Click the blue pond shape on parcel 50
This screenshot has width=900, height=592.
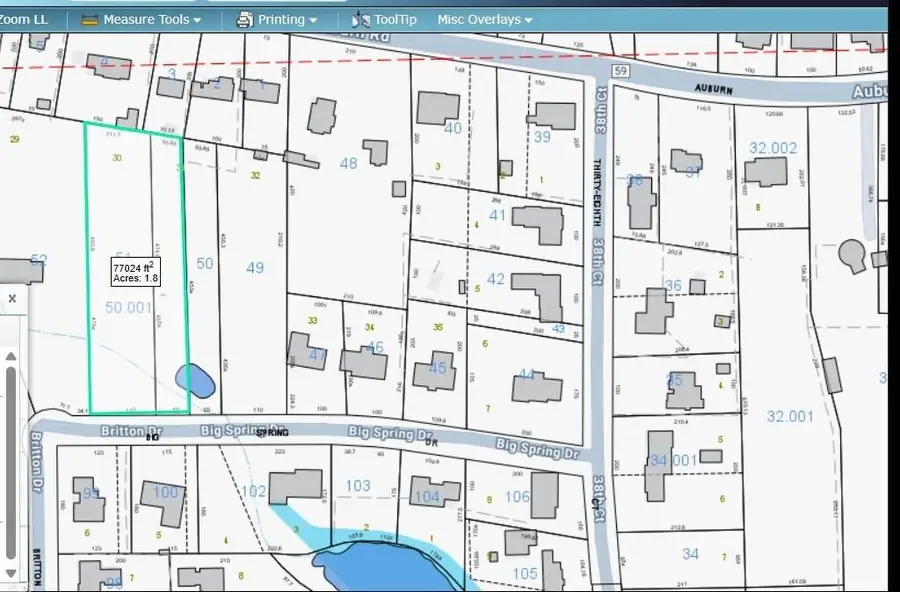(x=193, y=378)
